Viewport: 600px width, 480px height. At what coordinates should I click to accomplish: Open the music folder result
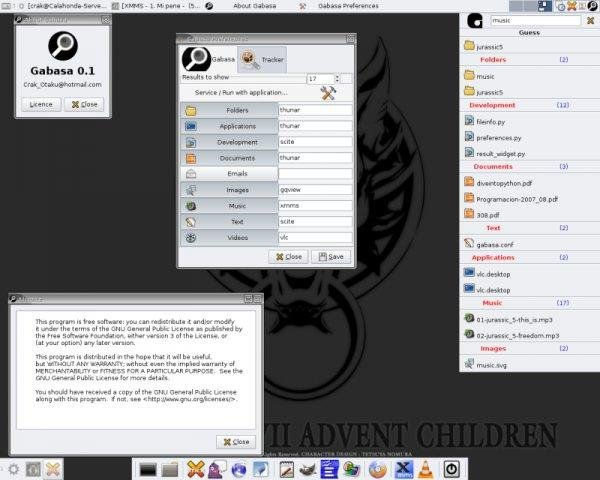(479, 76)
